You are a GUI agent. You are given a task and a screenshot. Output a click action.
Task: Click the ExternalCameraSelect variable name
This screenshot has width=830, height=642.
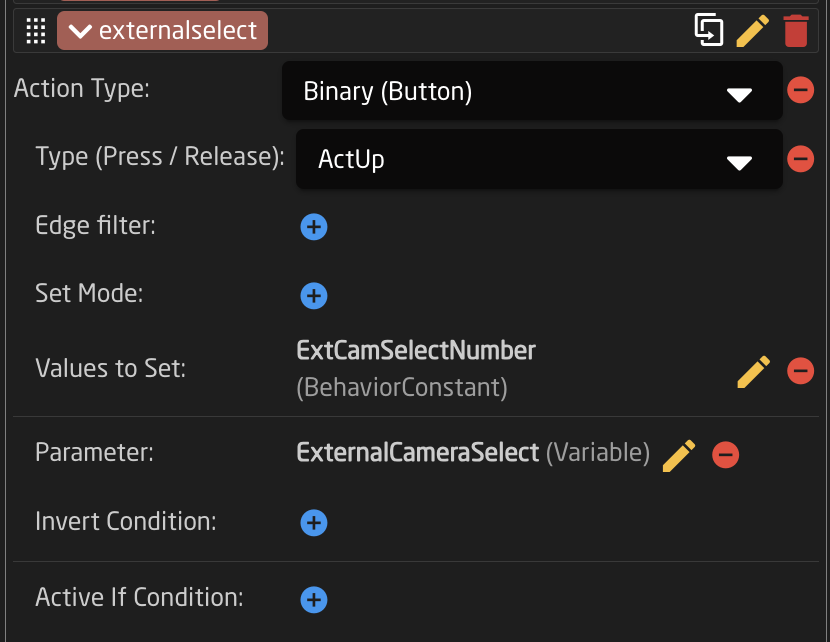pos(418,453)
